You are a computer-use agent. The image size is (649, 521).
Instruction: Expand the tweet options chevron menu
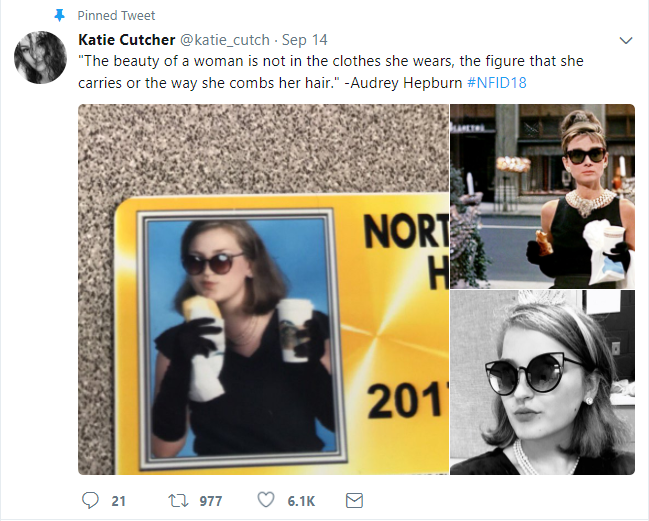[x=626, y=41]
